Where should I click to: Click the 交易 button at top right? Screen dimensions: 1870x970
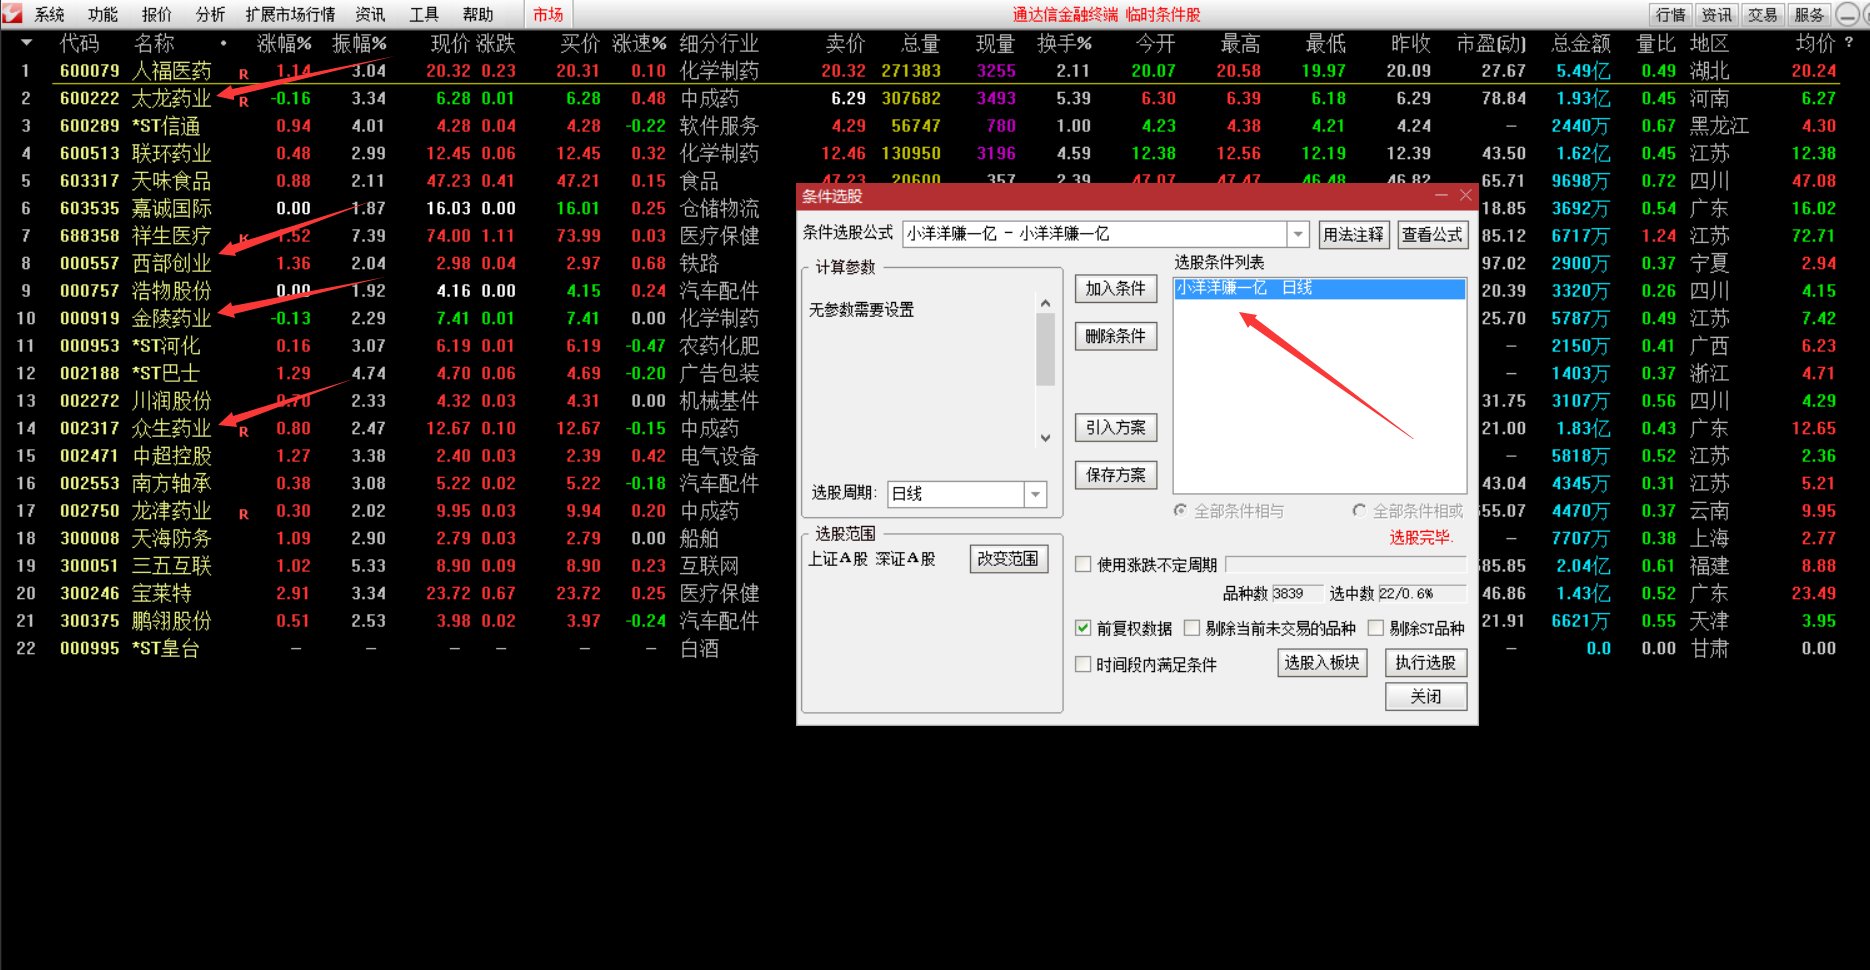click(x=1763, y=14)
